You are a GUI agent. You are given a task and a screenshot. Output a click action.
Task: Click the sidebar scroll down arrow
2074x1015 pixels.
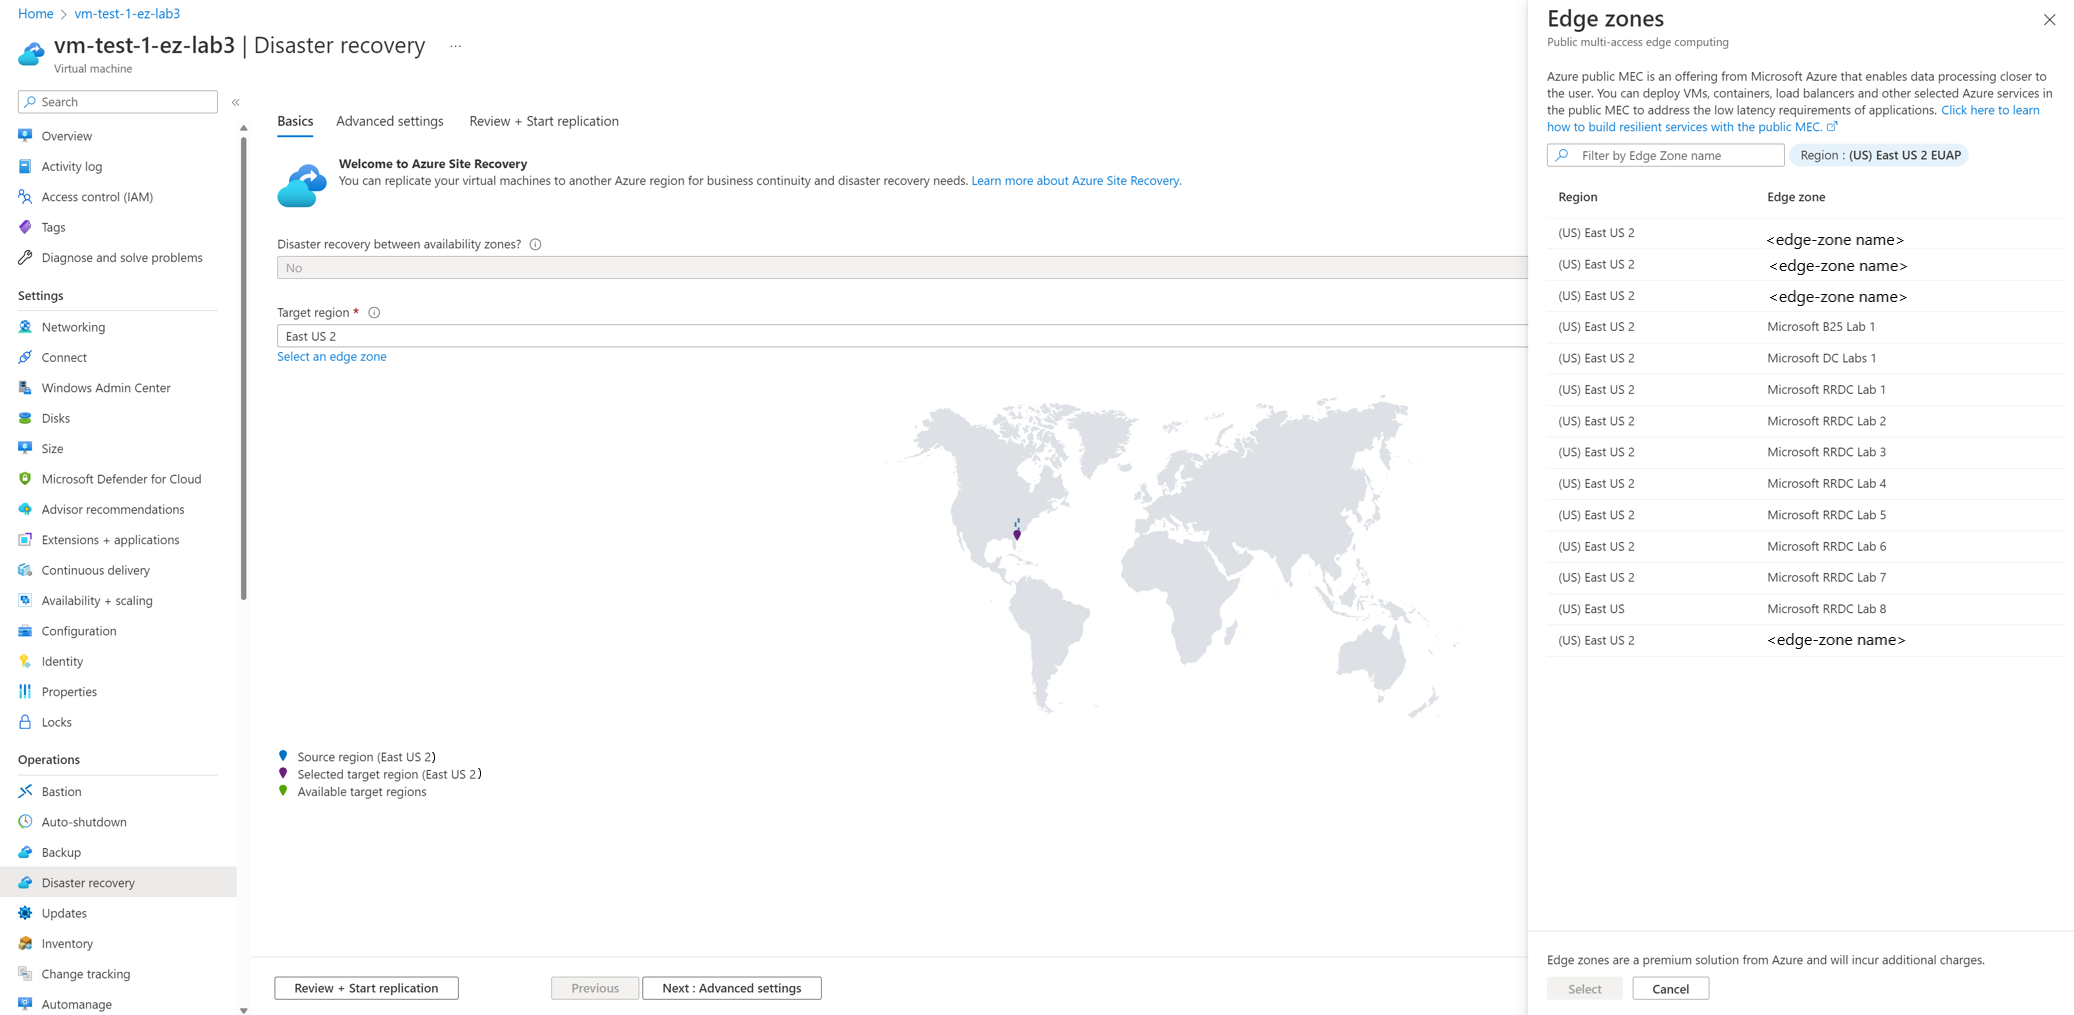coord(243,1010)
